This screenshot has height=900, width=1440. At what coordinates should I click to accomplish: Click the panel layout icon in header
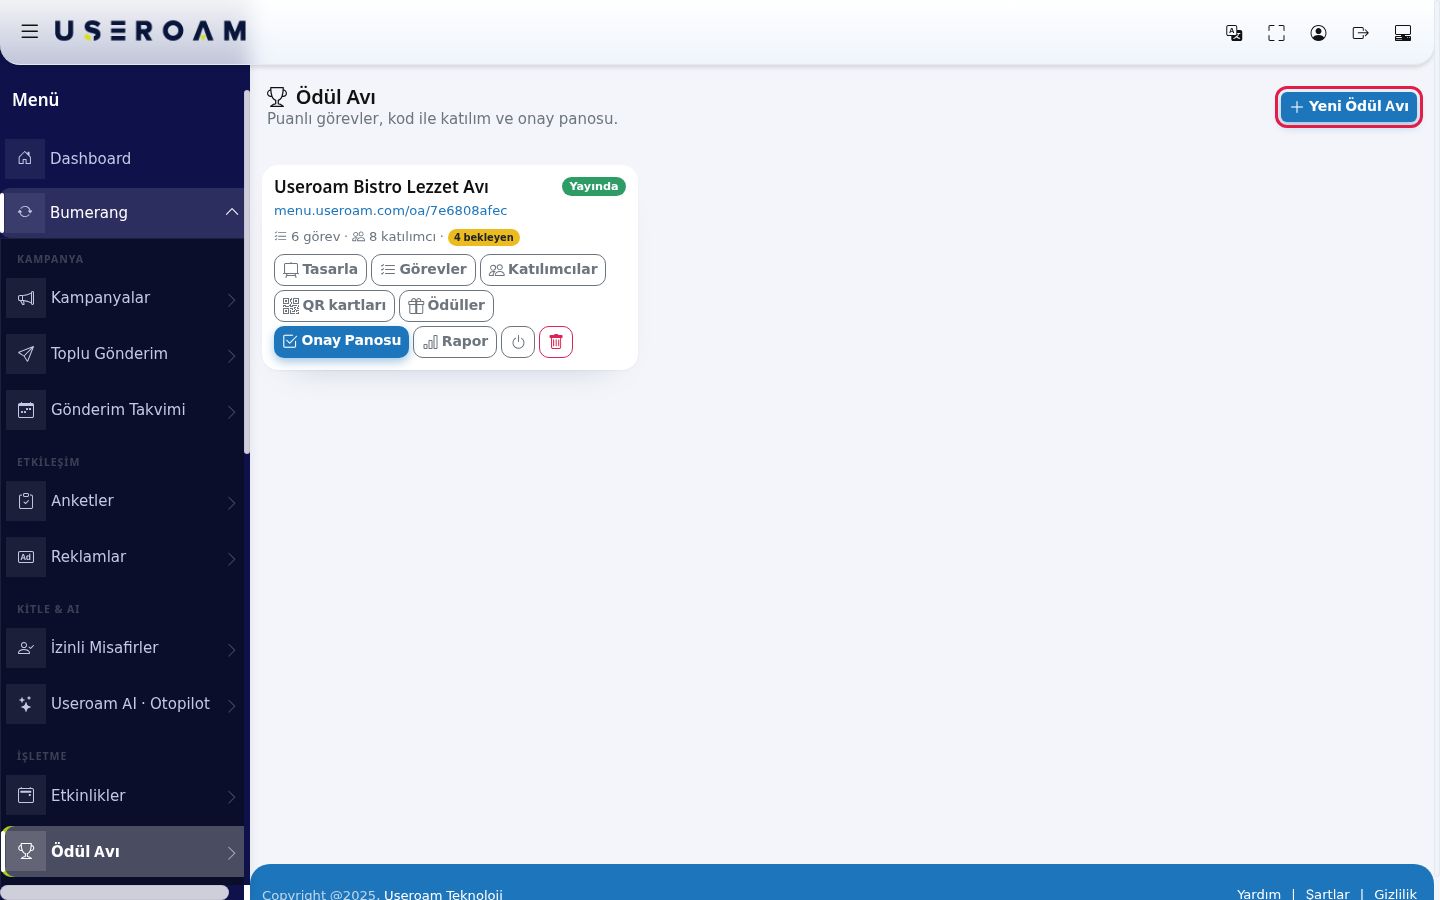(1403, 33)
